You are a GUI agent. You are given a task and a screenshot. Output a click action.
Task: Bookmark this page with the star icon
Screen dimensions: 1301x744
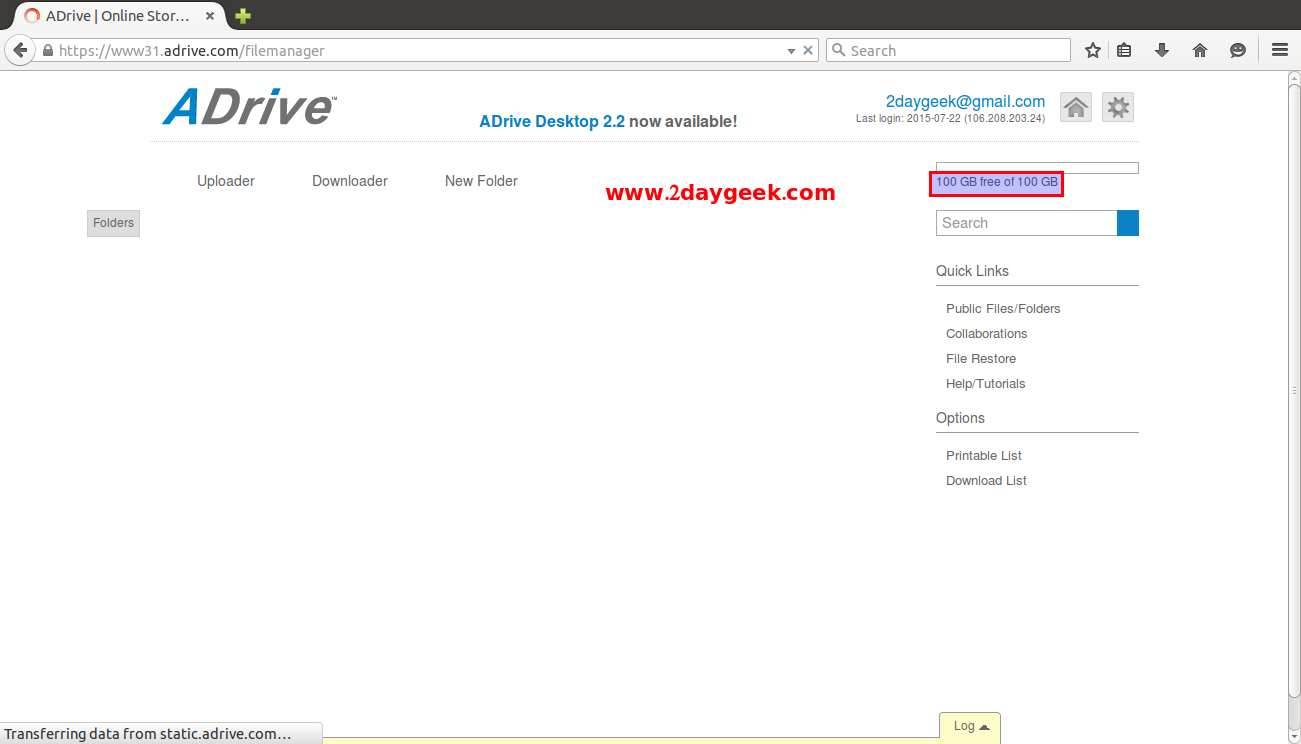(x=1093, y=50)
